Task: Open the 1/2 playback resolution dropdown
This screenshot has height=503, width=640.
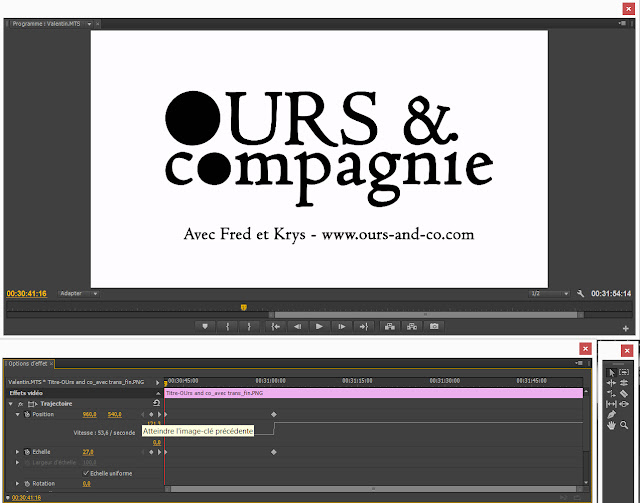Action: coord(549,293)
